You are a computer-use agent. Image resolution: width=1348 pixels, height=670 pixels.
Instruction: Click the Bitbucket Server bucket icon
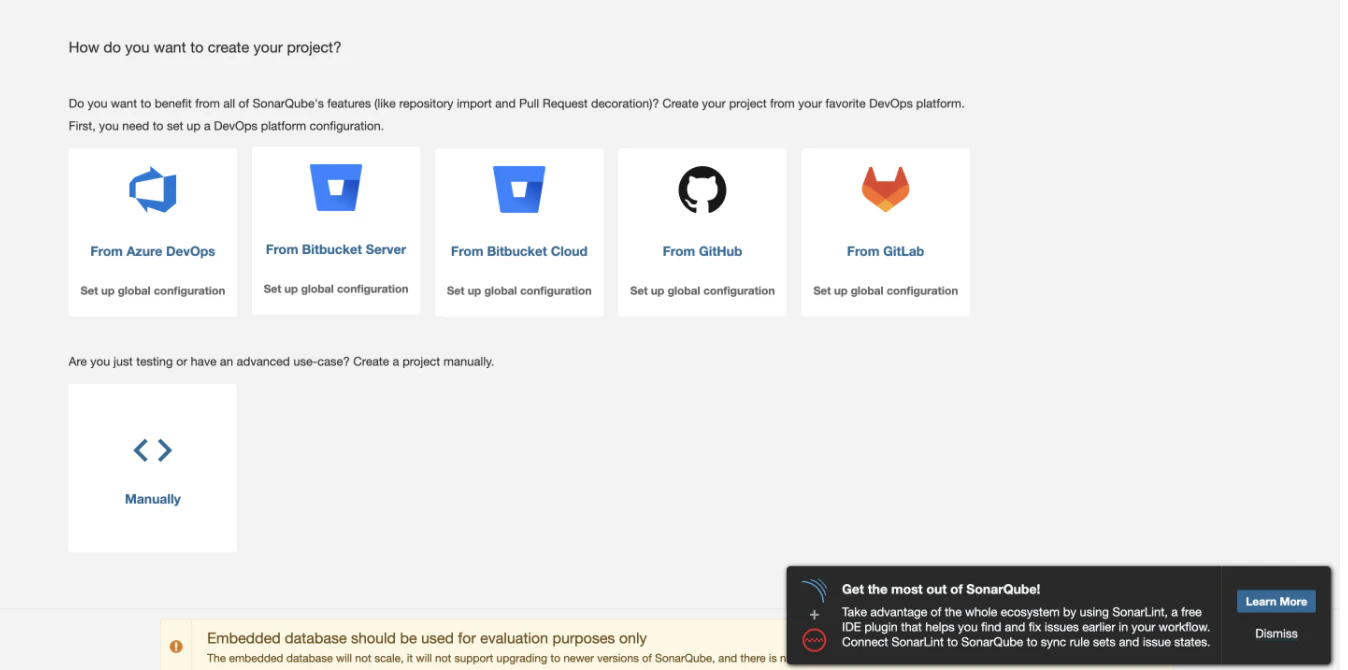pyautogui.click(x=336, y=188)
